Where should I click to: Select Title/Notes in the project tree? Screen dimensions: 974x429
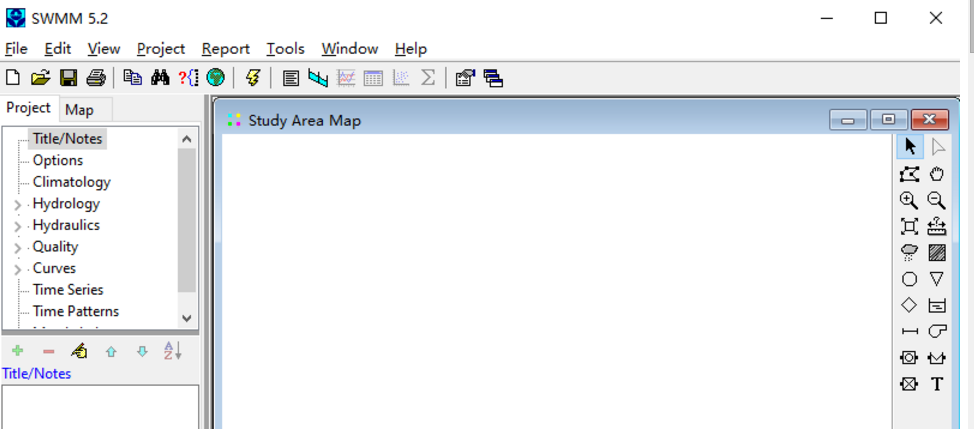[67, 138]
